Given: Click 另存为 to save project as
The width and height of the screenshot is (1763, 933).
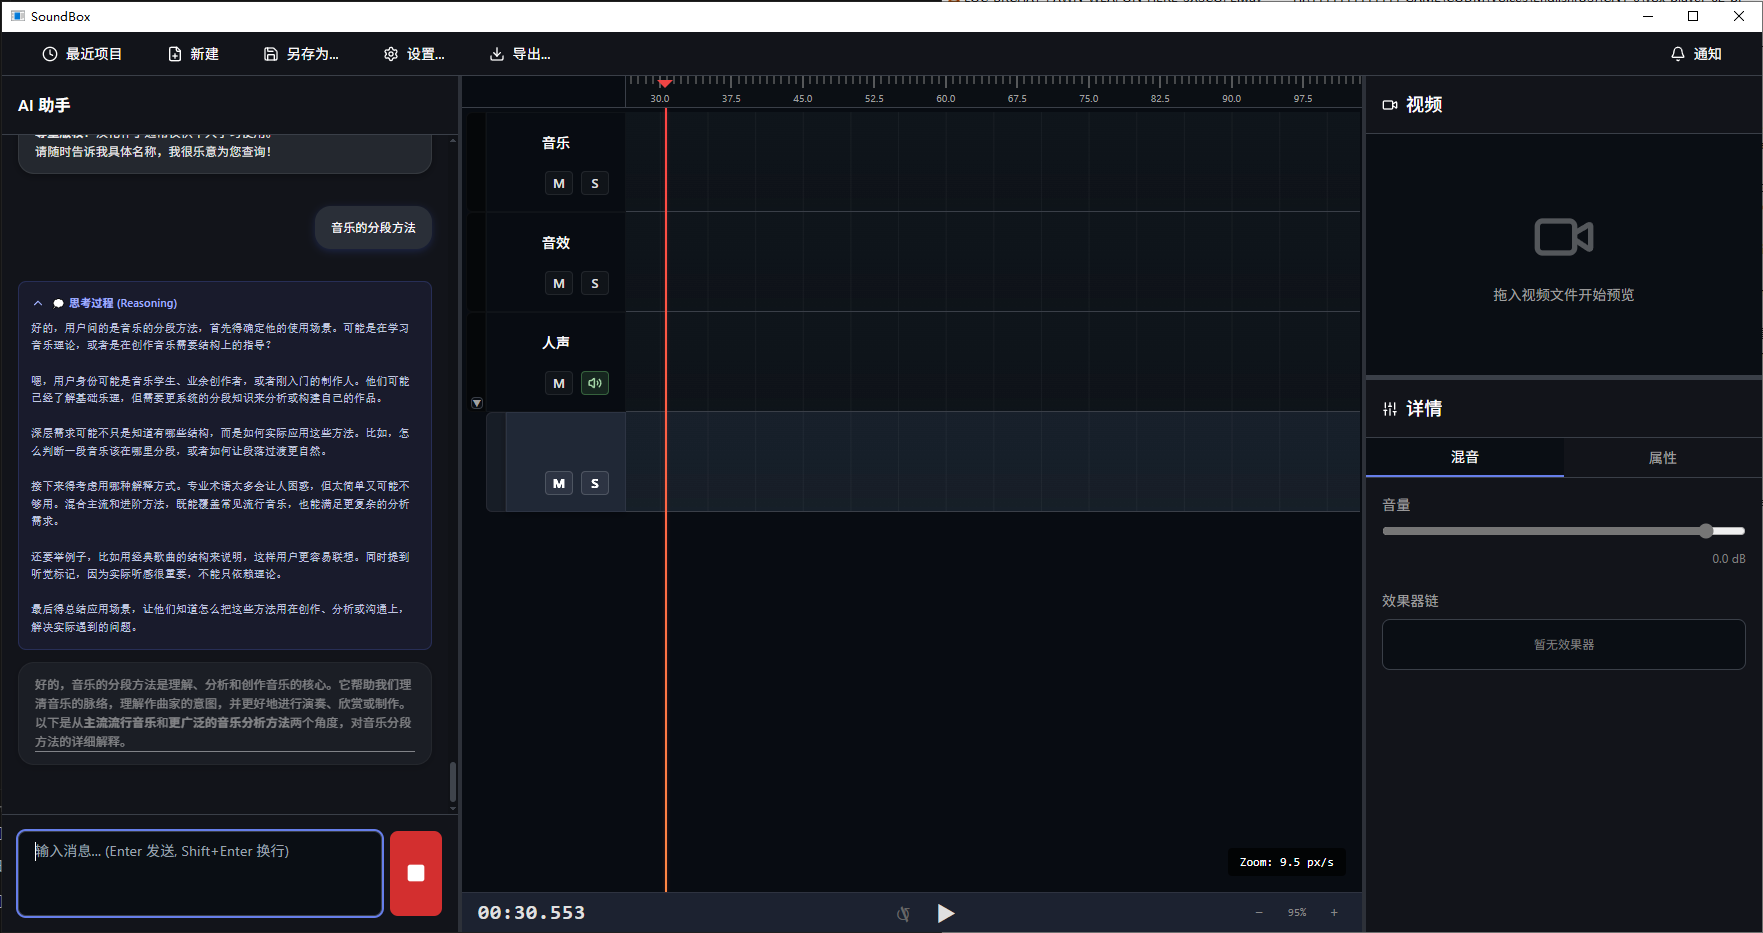Looking at the screenshot, I should click(x=301, y=54).
